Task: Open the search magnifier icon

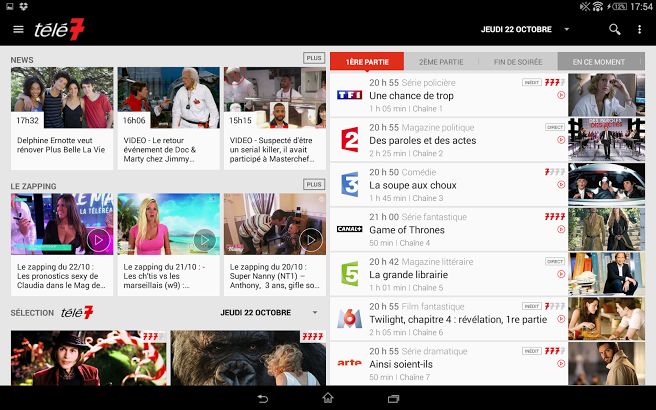Action: (x=614, y=29)
